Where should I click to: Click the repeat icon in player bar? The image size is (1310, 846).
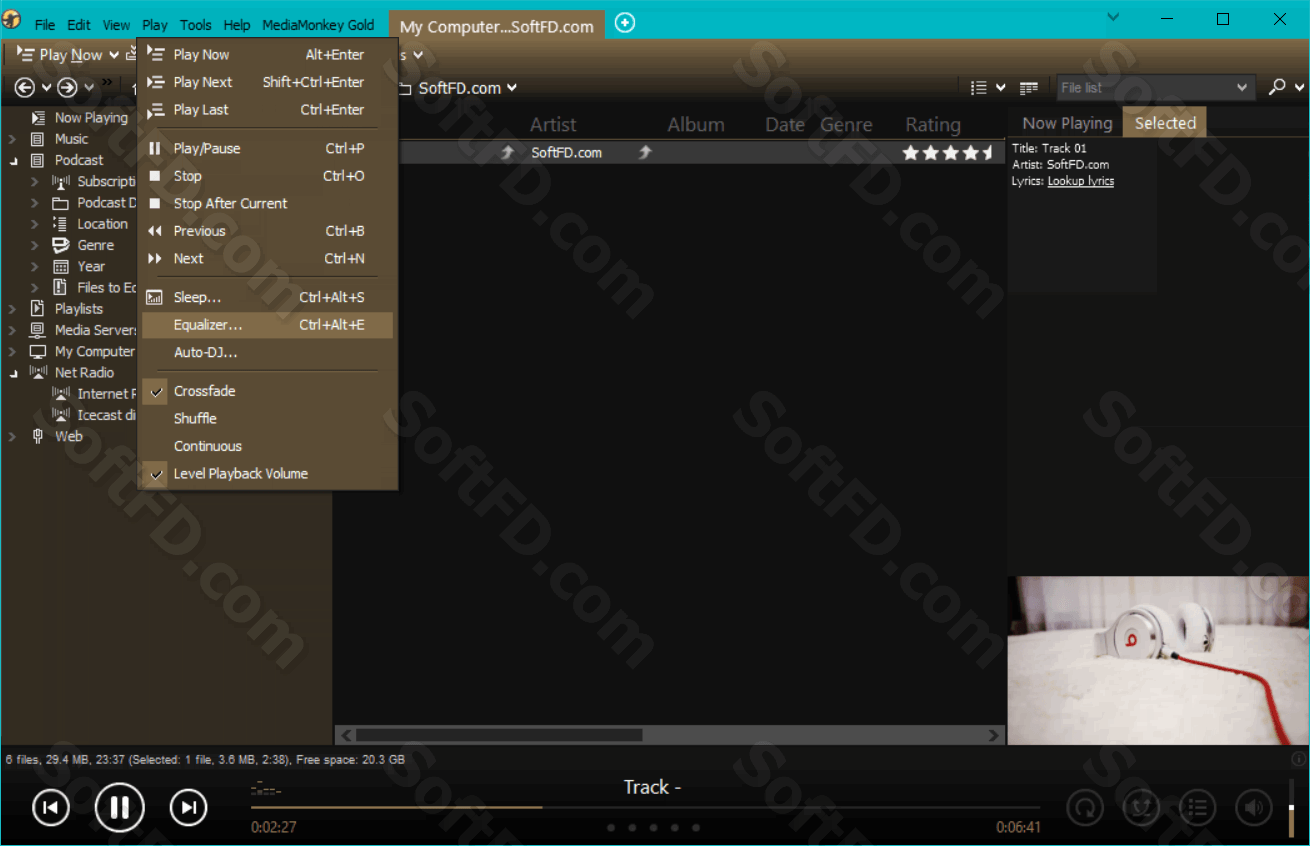coord(1085,806)
